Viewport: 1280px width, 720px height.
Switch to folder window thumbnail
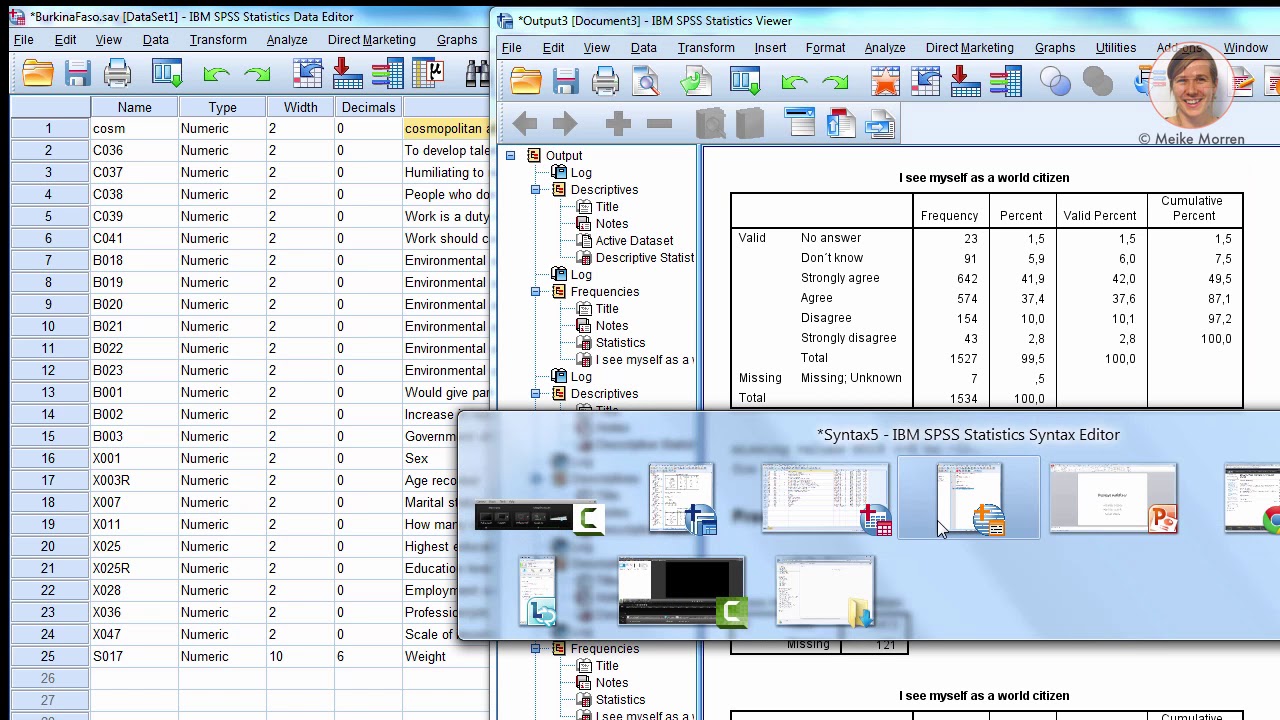pyautogui.click(x=825, y=592)
